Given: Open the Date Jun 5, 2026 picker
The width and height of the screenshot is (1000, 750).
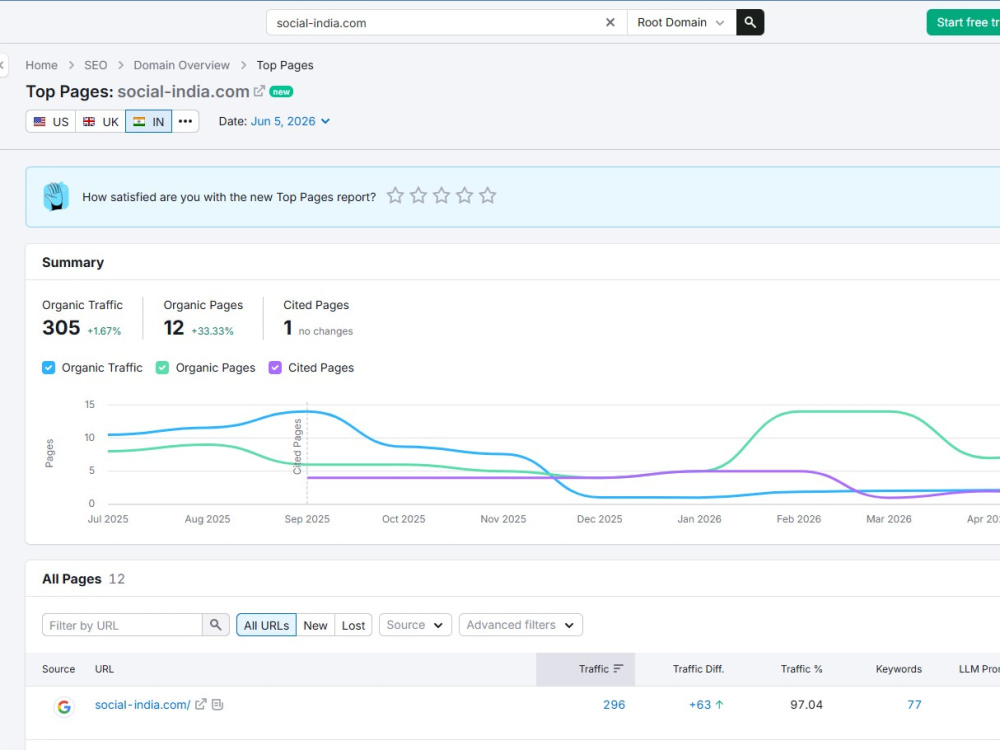Looking at the screenshot, I should pyautogui.click(x=290, y=121).
